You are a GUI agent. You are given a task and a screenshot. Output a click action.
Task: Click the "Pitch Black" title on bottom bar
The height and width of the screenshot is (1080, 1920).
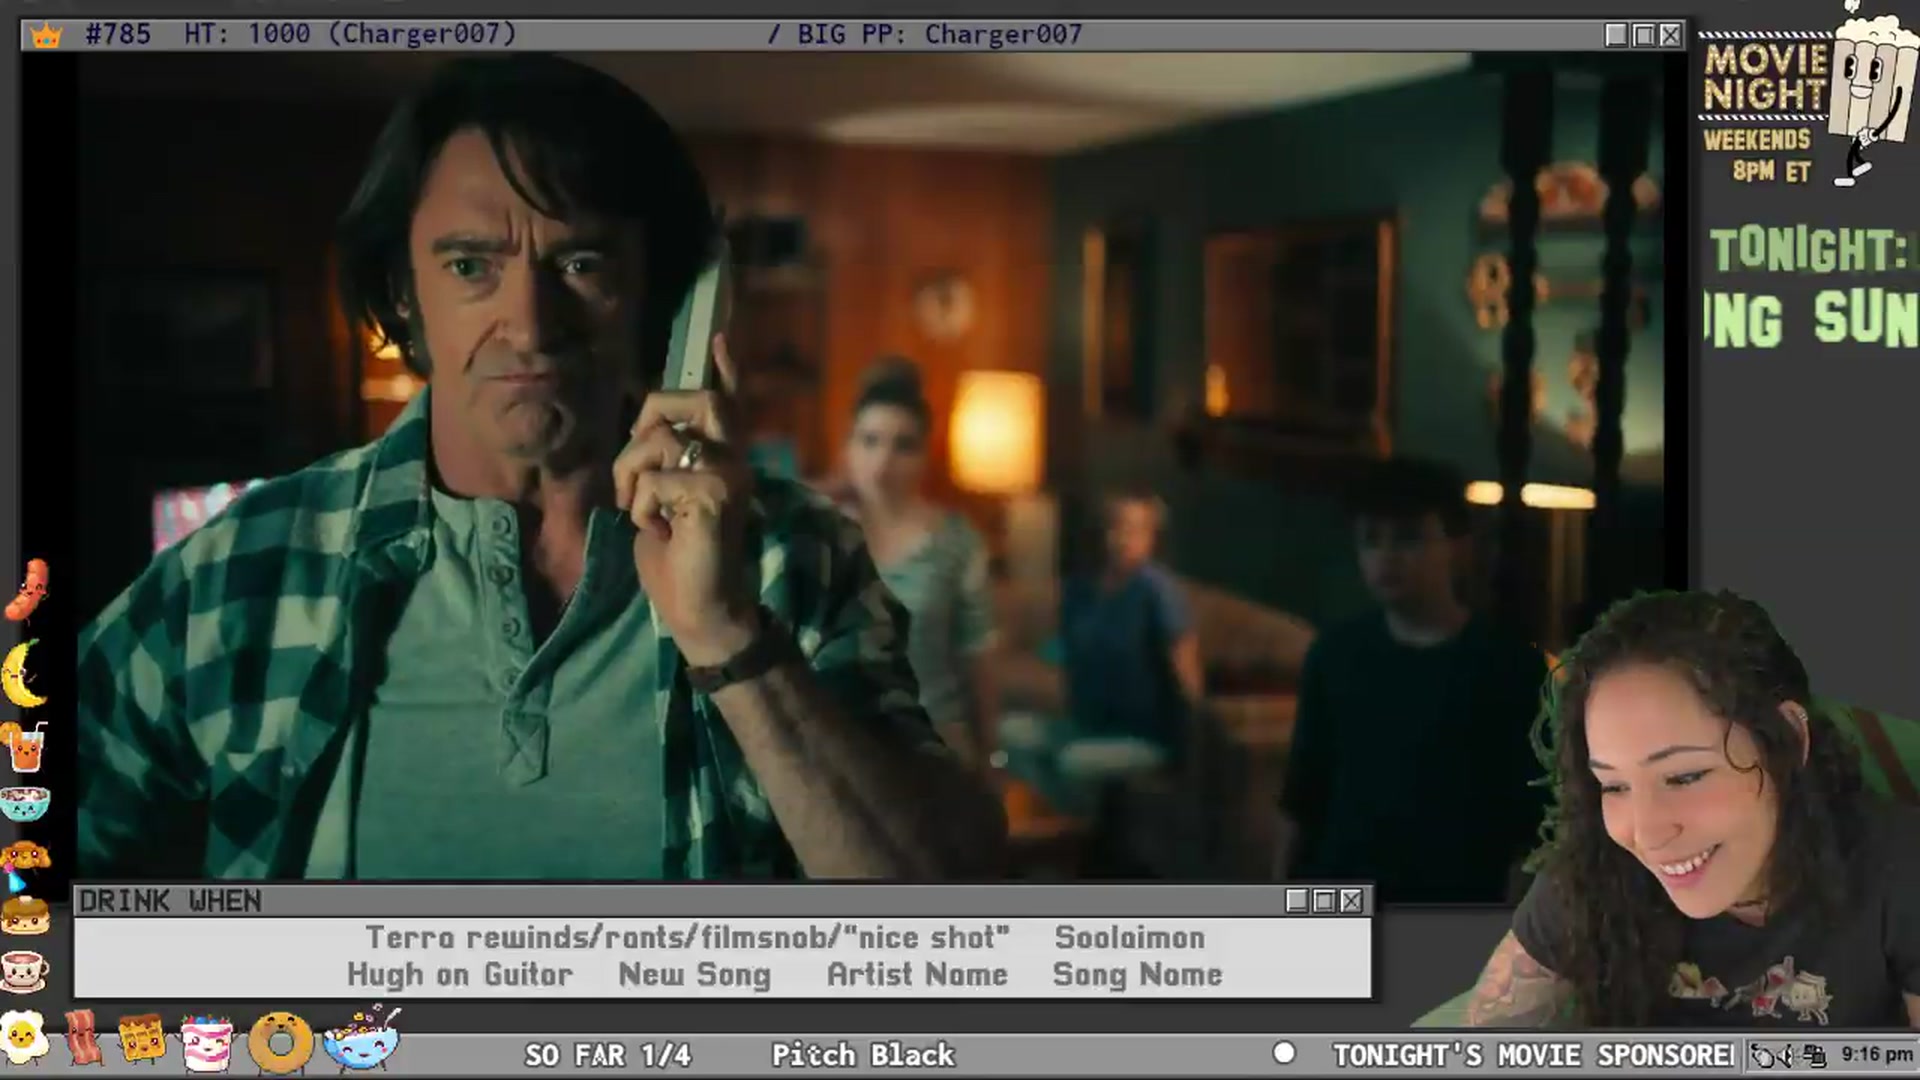pos(863,1055)
